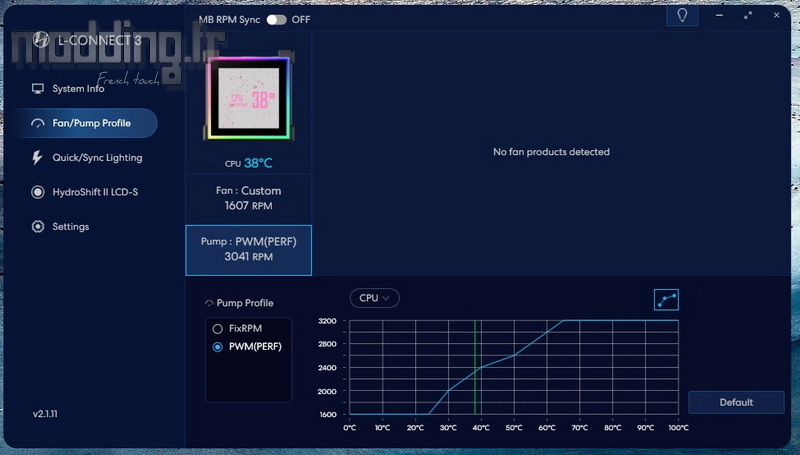
Task: Click the Settings gear icon
Action: (x=38, y=227)
